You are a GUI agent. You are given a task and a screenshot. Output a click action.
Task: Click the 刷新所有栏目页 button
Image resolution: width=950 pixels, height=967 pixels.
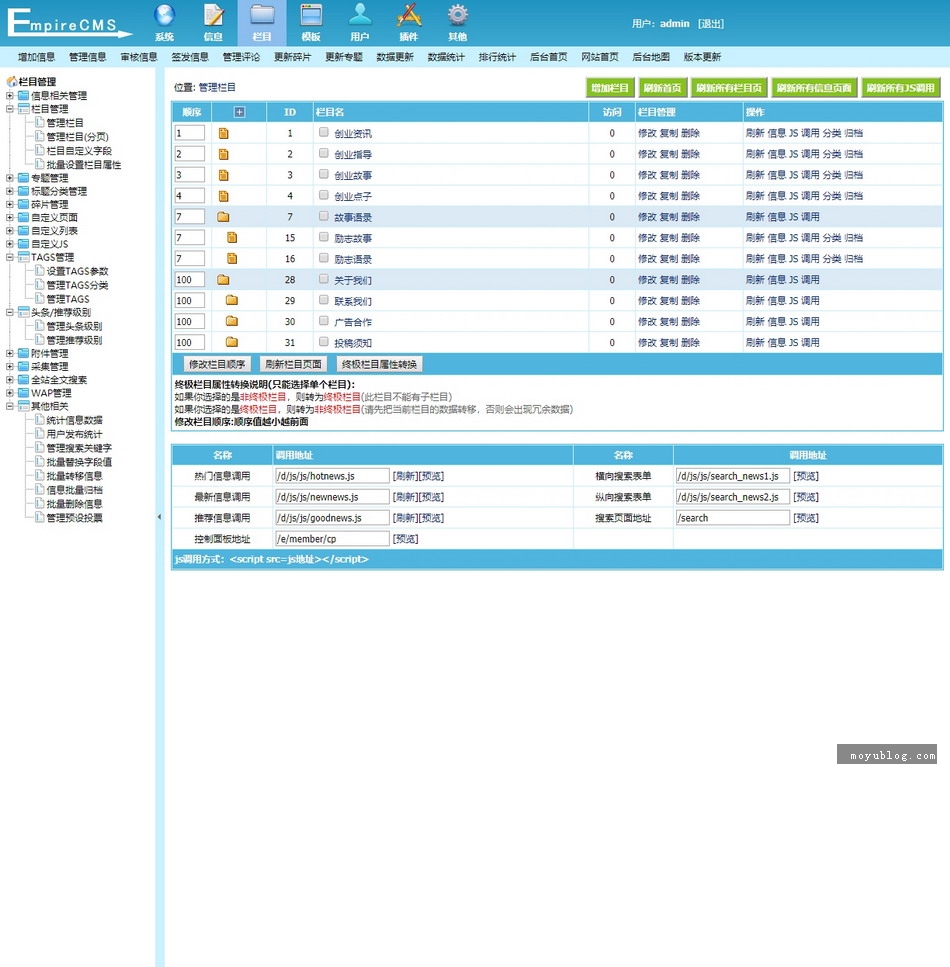click(x=729, y=88)
